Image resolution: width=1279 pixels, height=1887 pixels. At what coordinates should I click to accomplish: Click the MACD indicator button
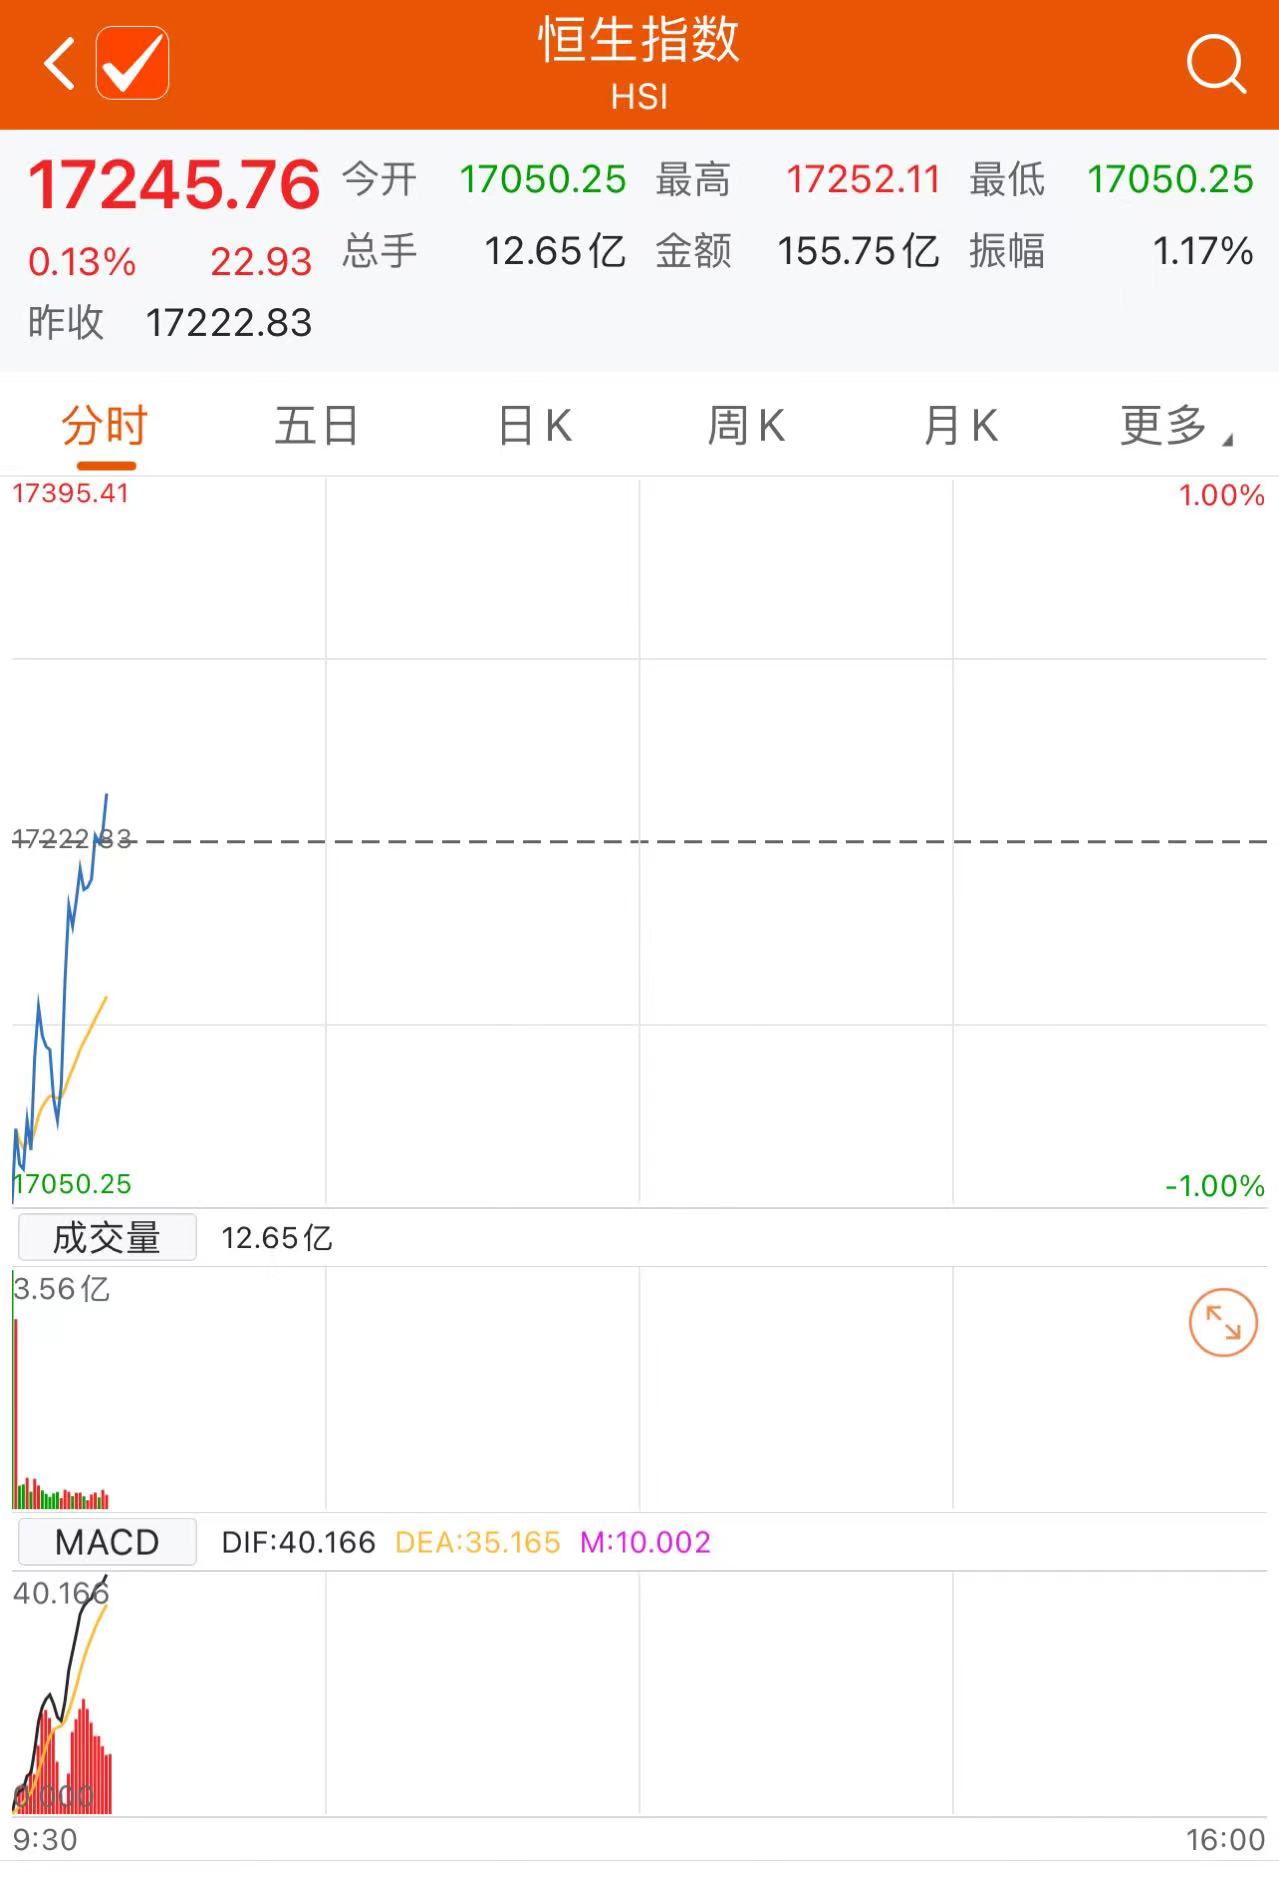107,1542
